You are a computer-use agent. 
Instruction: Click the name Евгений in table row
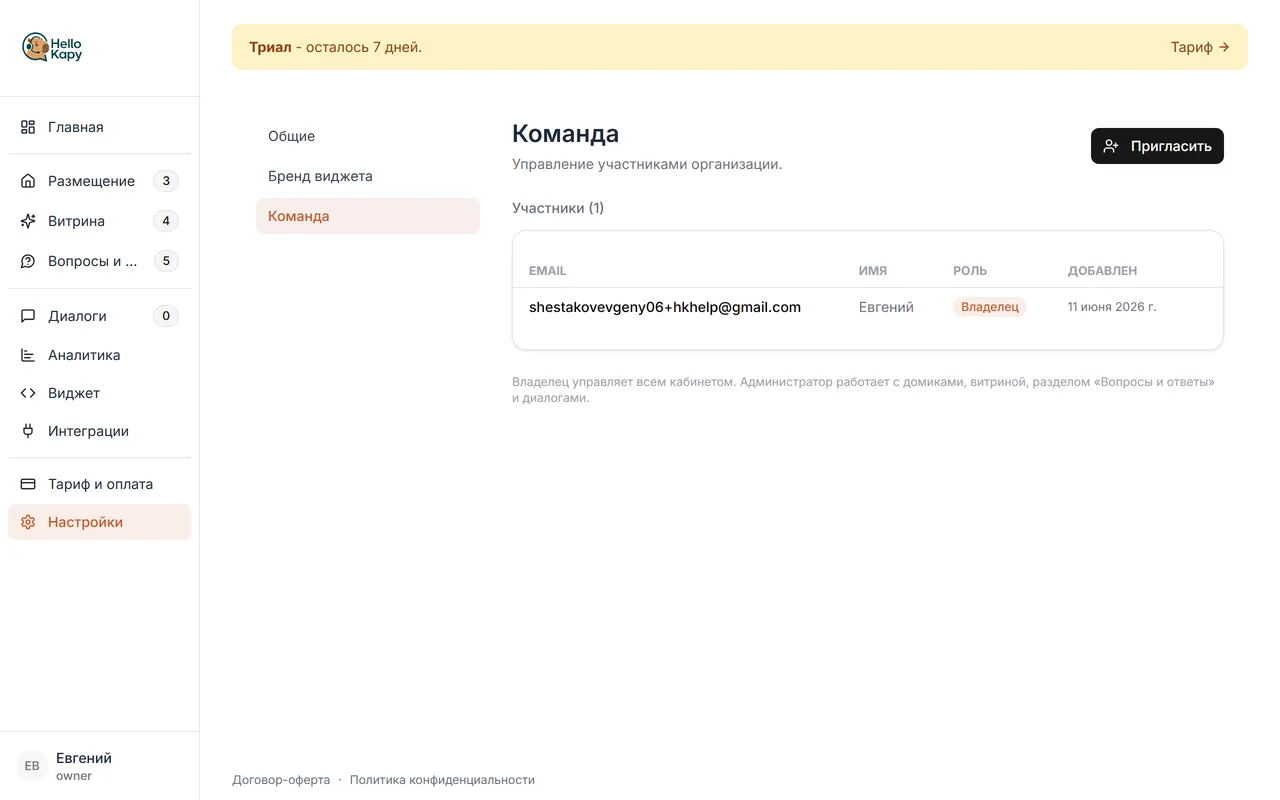(886, 307)
